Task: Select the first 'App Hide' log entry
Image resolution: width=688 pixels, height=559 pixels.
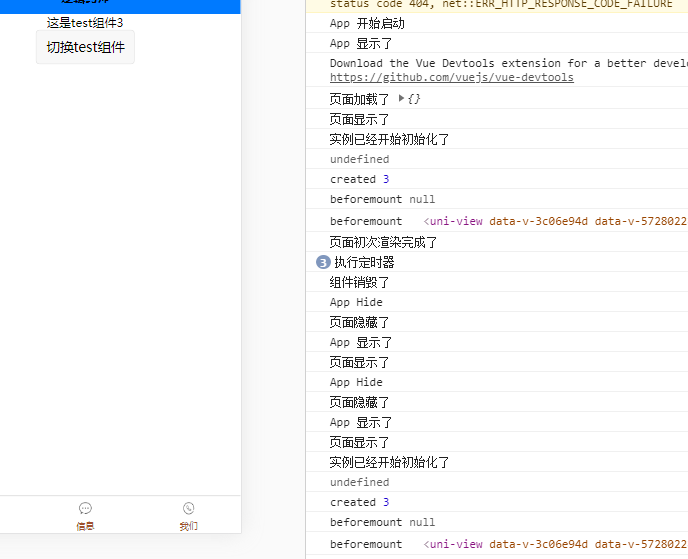Action: pos(497,302)
